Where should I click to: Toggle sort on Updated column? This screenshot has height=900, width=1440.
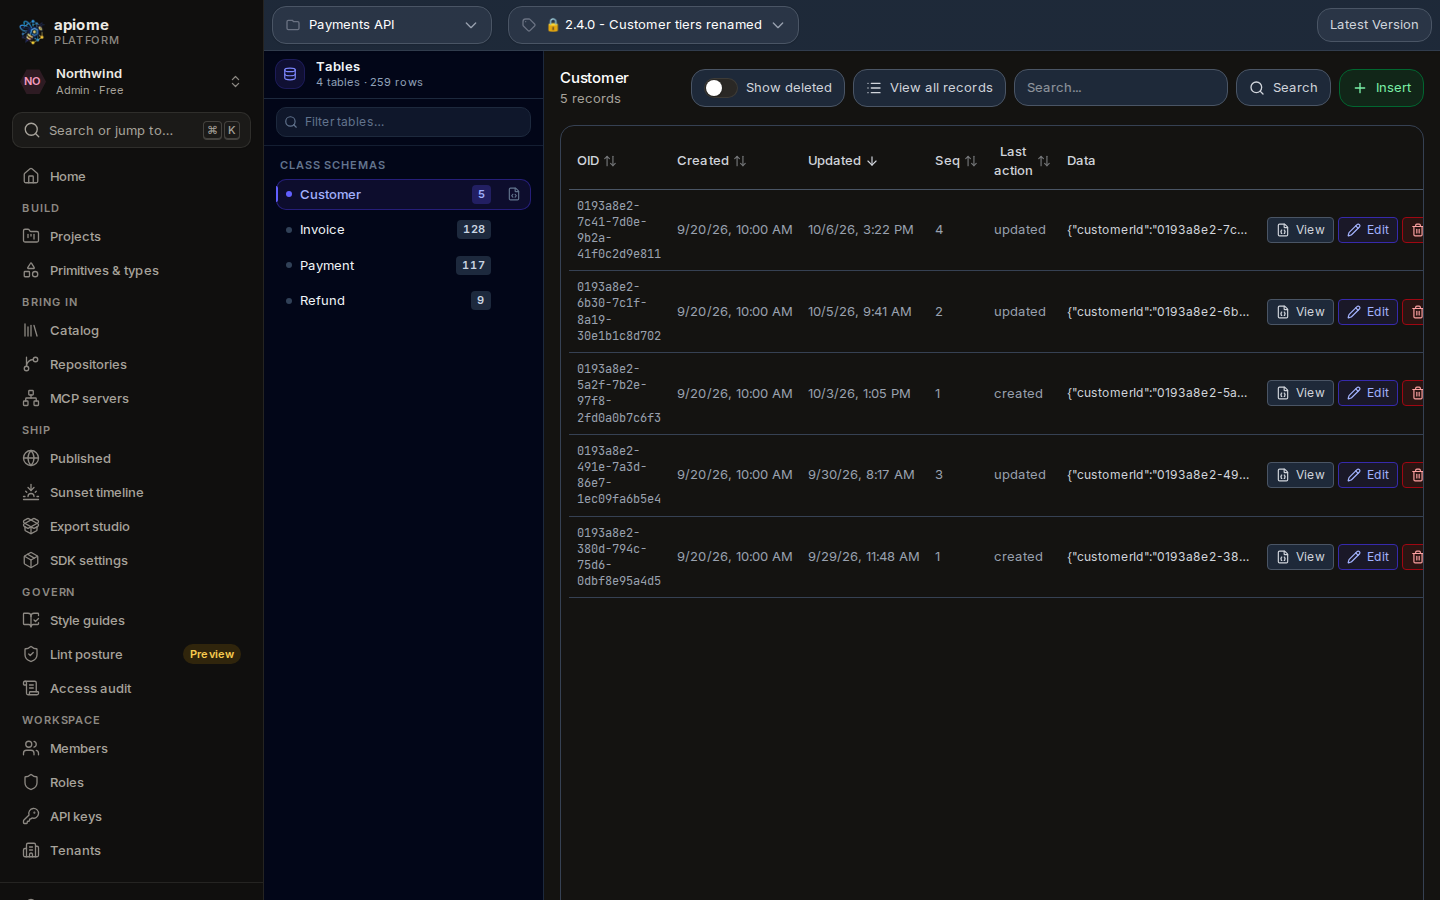[842, 161]
